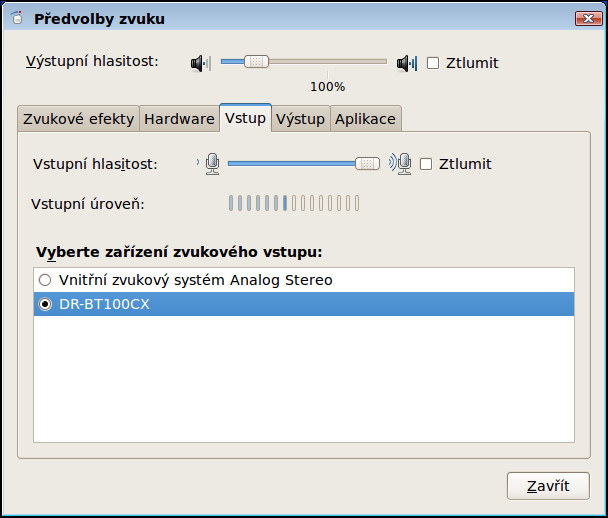
Task: Click the sound preferences window title icon
Action: point(17,19)
